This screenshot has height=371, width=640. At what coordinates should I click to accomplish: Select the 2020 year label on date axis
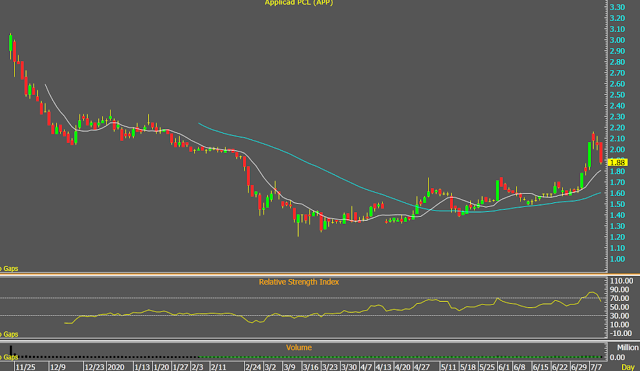(116, 367)
